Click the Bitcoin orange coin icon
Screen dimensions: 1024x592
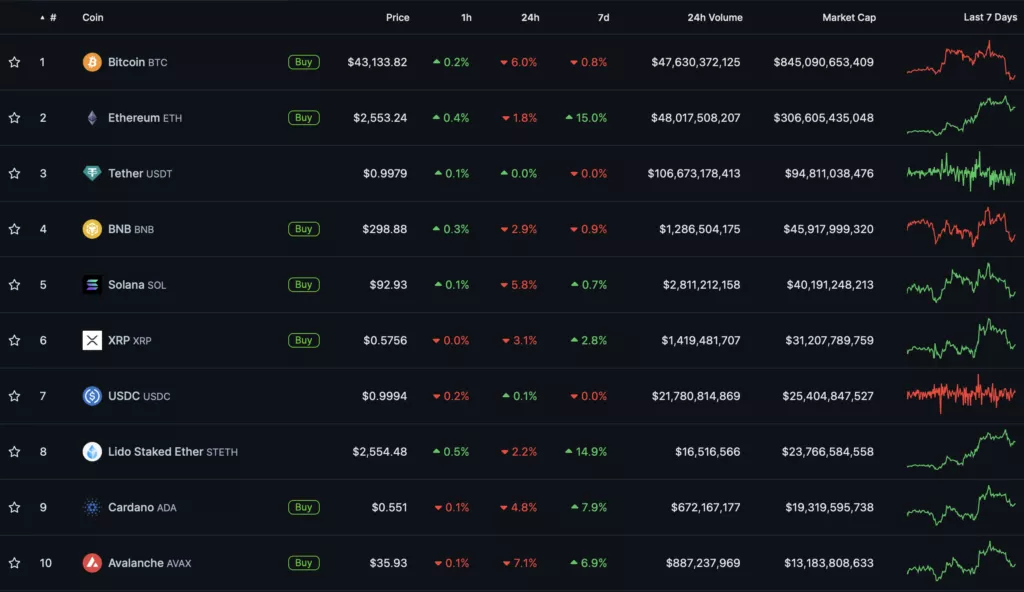[92, 62]
